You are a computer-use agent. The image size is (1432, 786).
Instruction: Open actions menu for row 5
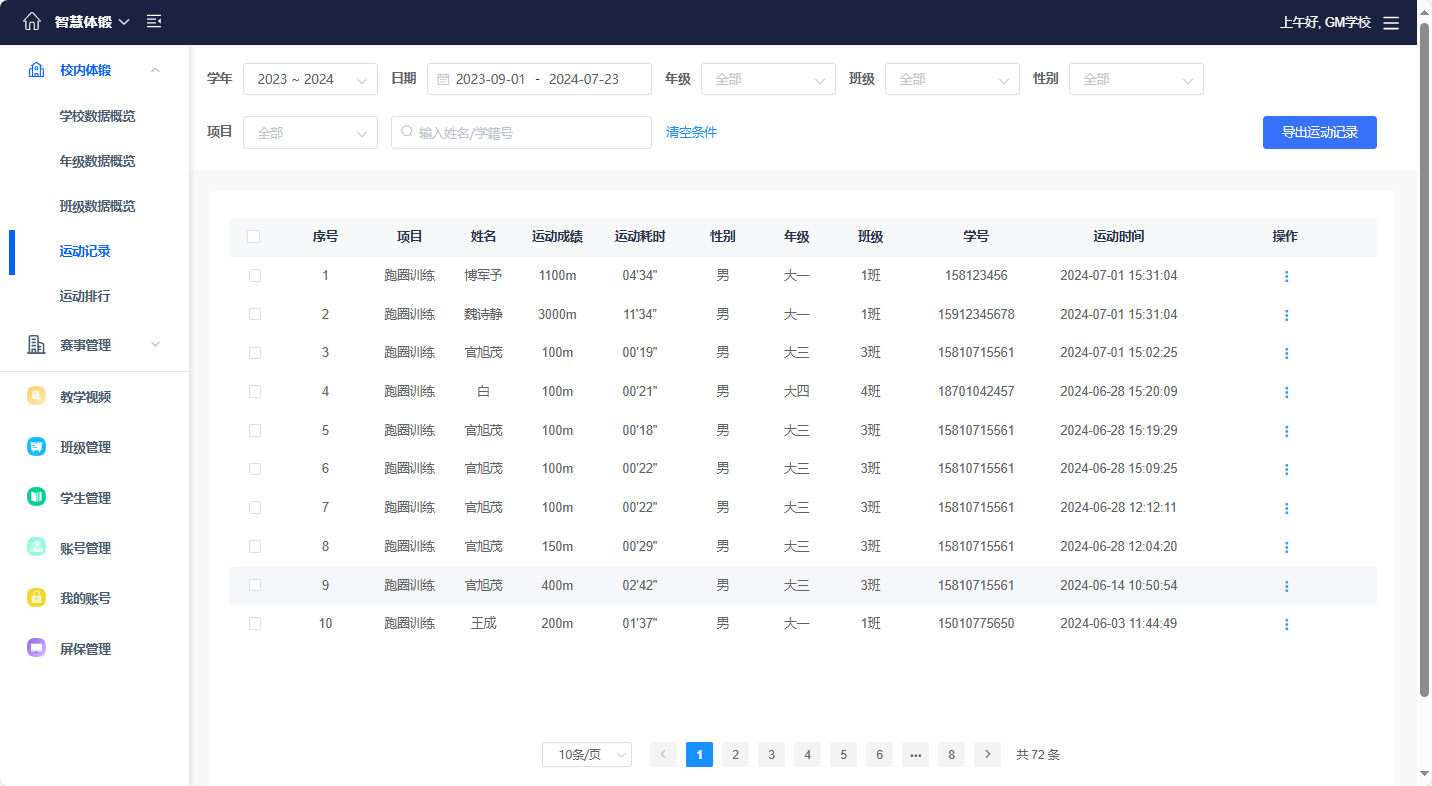[1286, 431]
